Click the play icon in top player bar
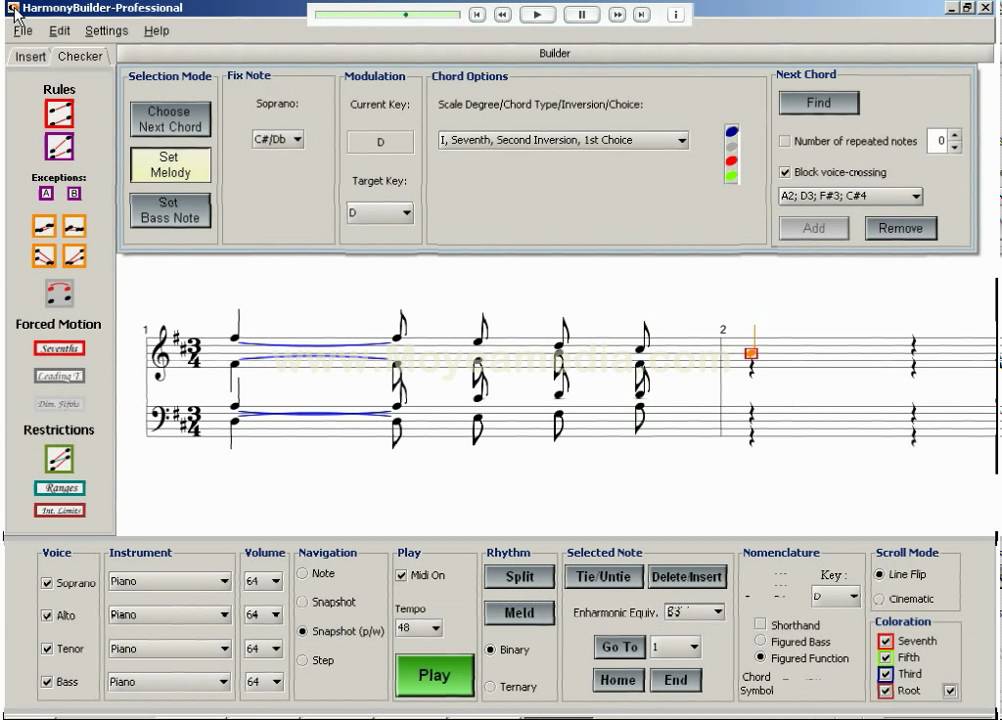Image resolution: width=1002 pixels, height=720 pixels. click(x=537, y=15)
